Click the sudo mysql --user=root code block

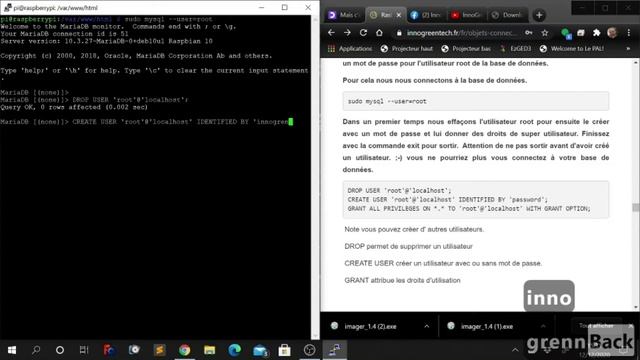(476, 101)
